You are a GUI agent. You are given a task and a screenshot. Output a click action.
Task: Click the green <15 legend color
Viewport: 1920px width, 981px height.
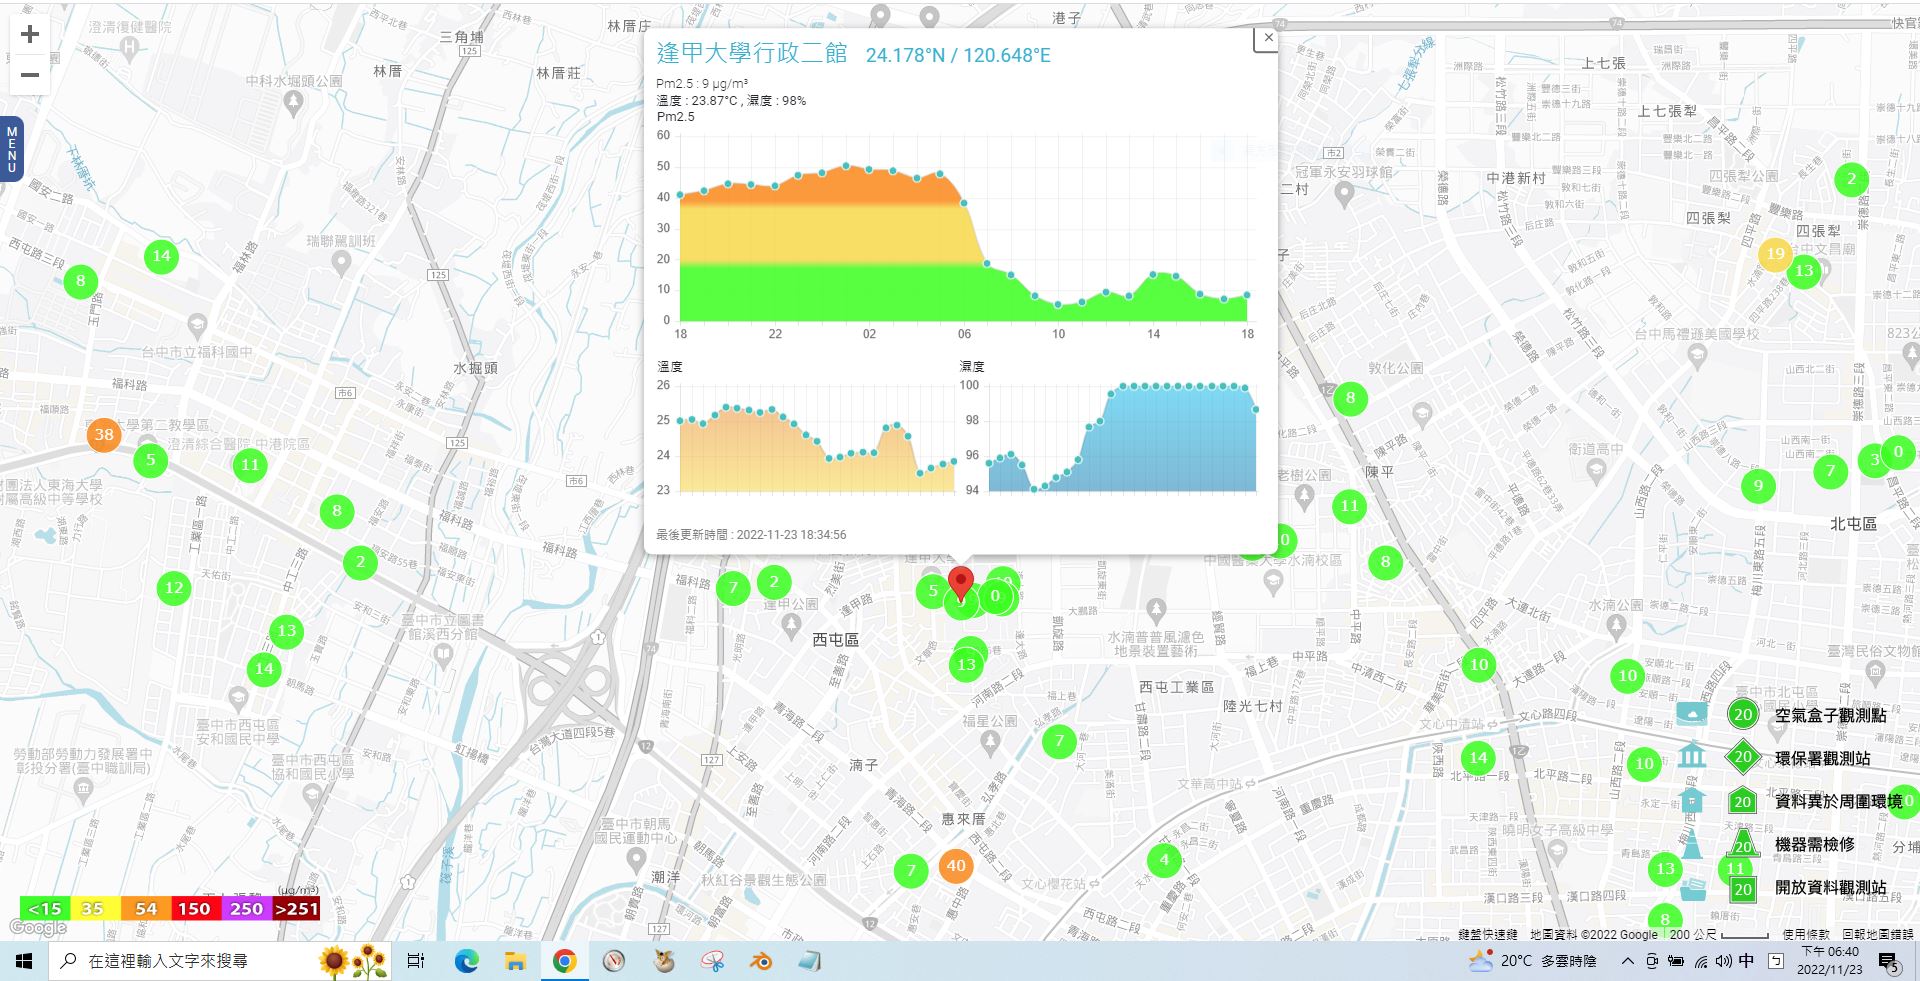point(45,909)
